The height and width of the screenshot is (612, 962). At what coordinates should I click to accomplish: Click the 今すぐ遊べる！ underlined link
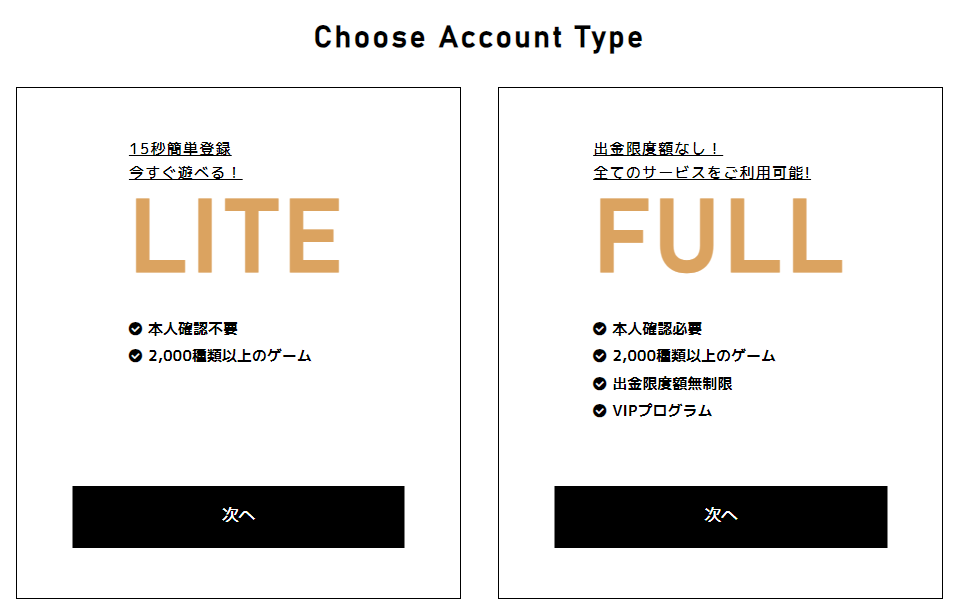point(185,173)
